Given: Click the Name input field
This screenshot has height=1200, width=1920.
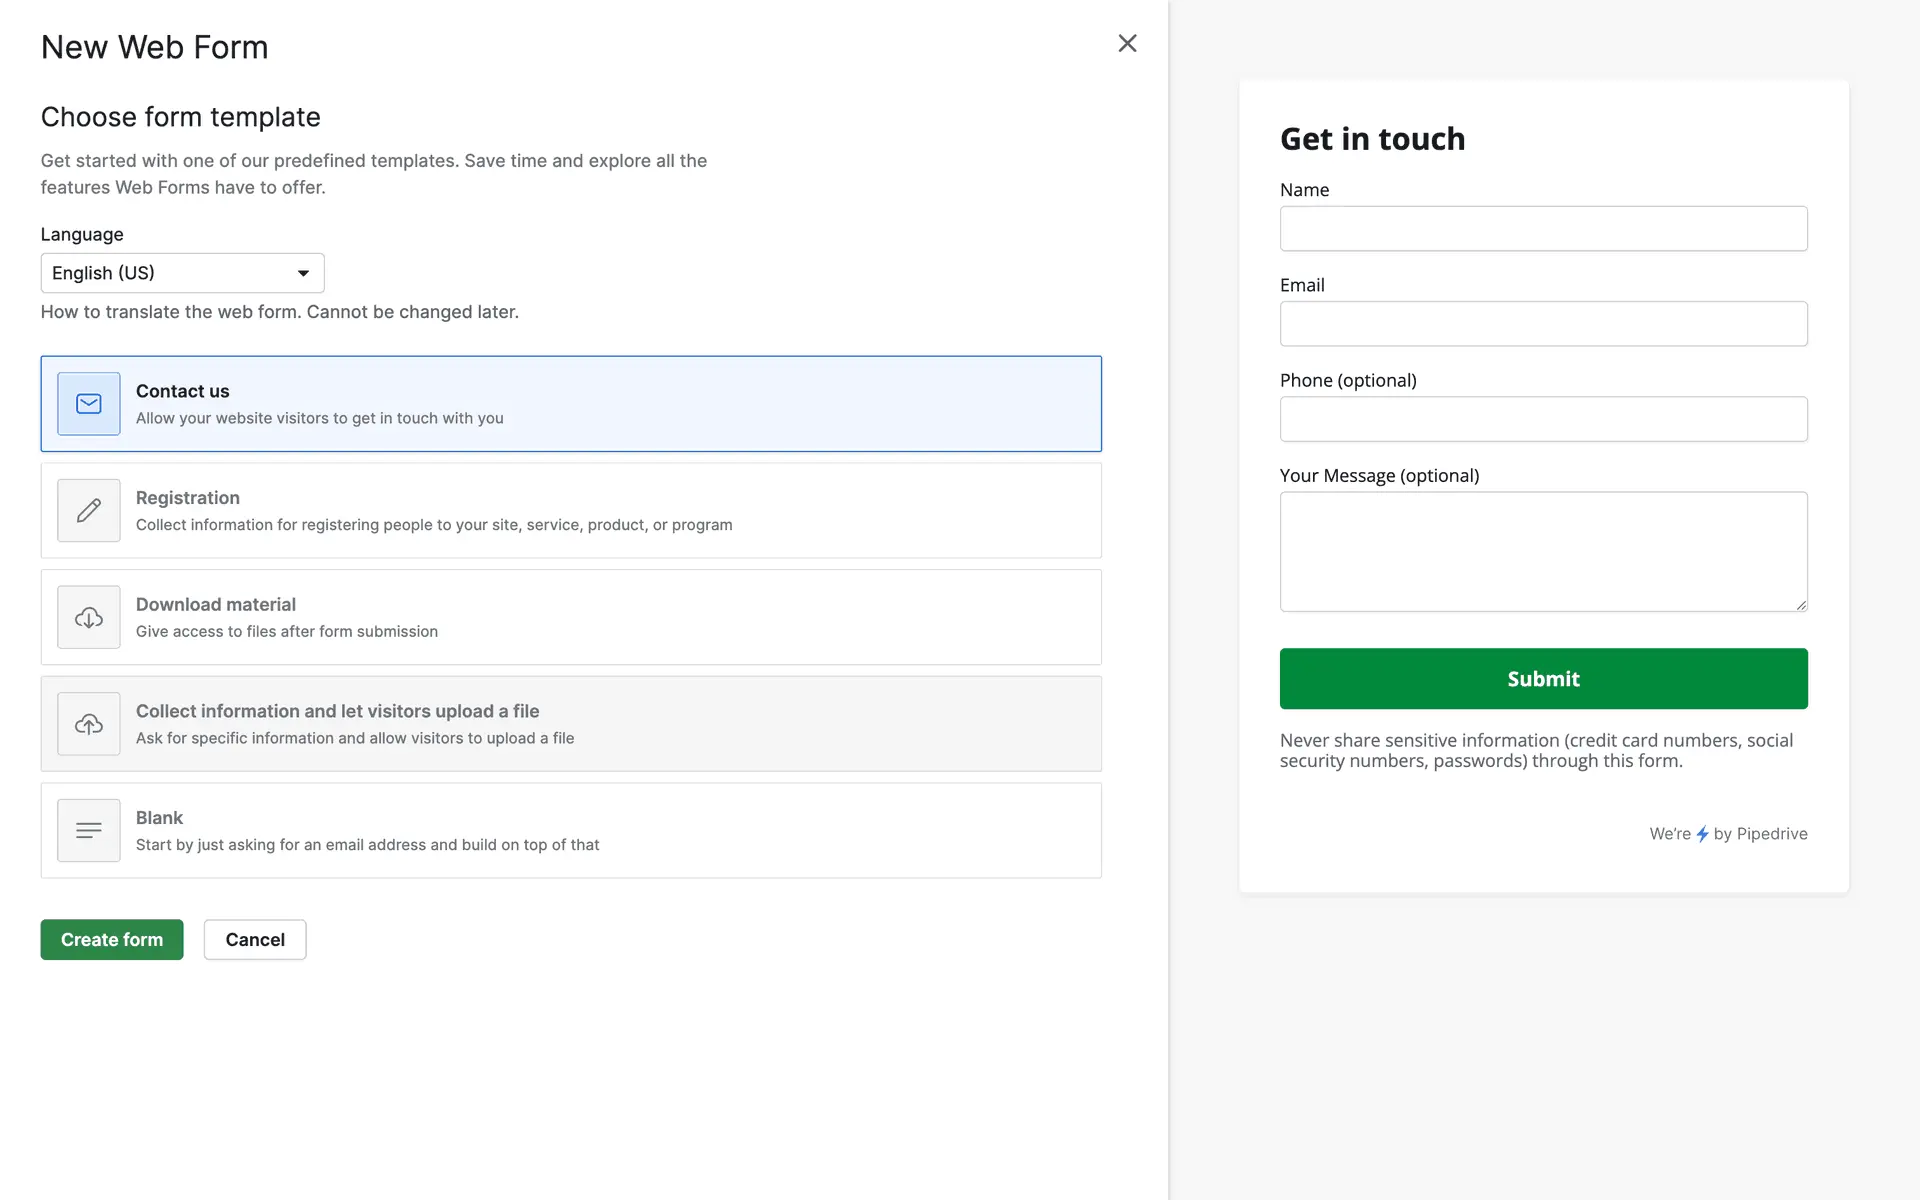Looking at the screenshot, I should click(1543, 229).
